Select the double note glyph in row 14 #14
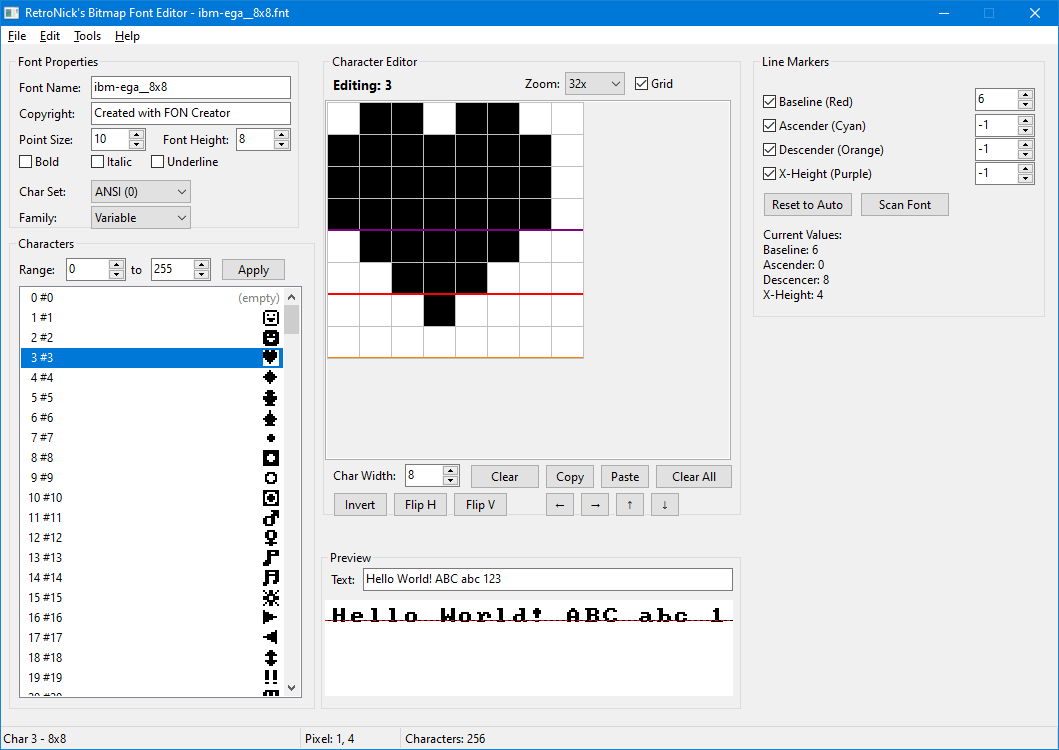1059x750 pixels. point(271,578)
